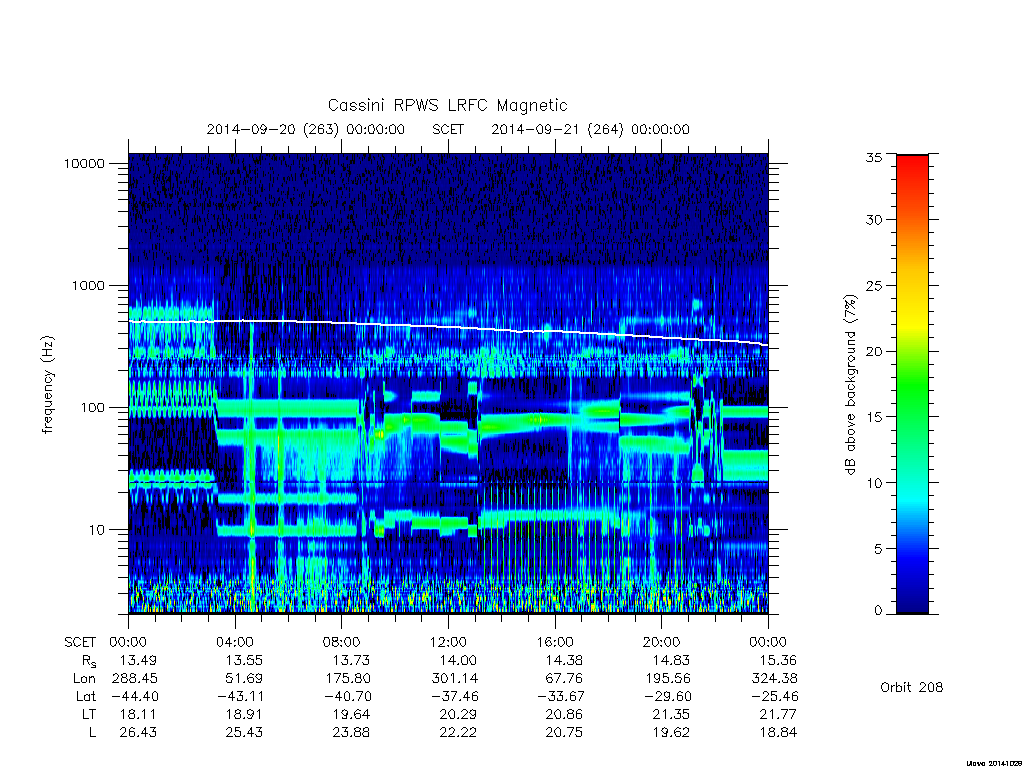The image size is (1024, 768).
Task: Click the LT value 18.11
Action: point(138,714)
